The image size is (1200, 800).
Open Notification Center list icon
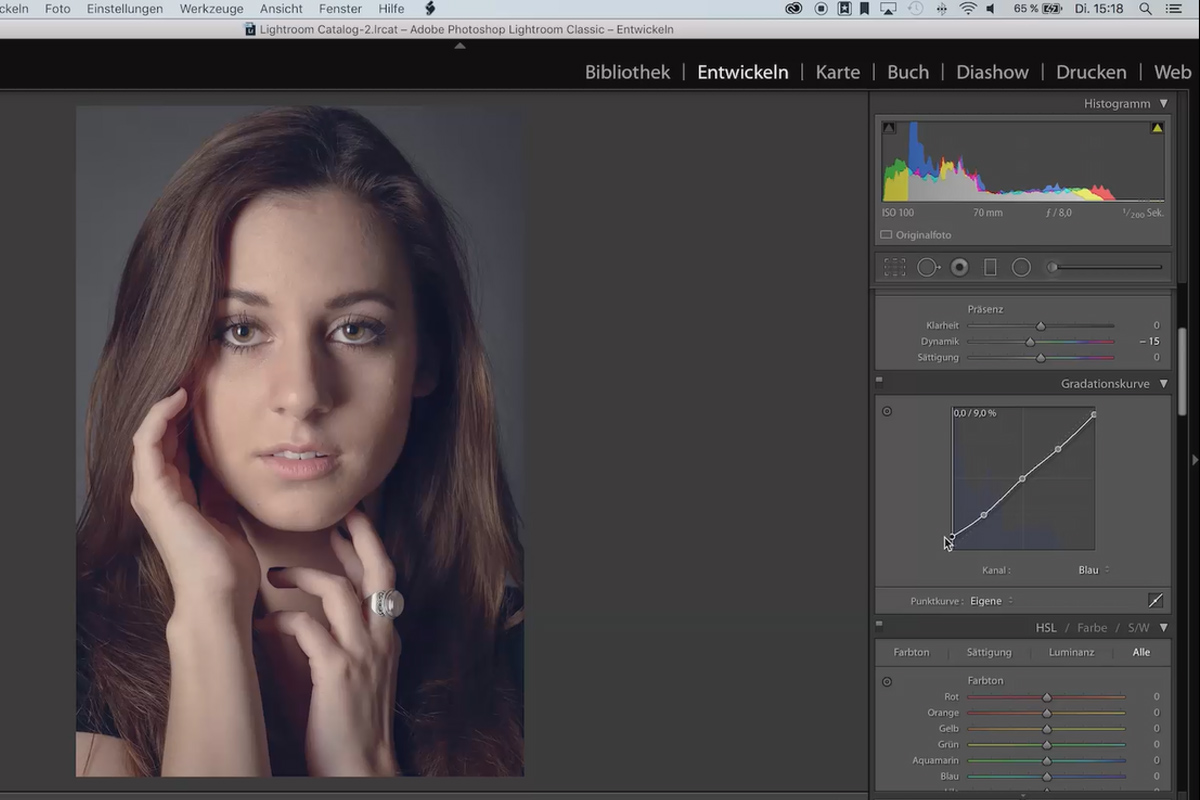pyautogui.click(x=1173, y=9)
